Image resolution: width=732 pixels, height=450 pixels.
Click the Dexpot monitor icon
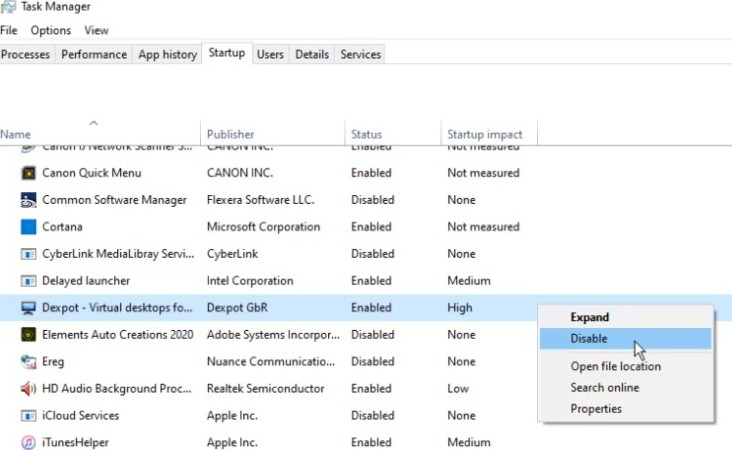tap(28, 308)
